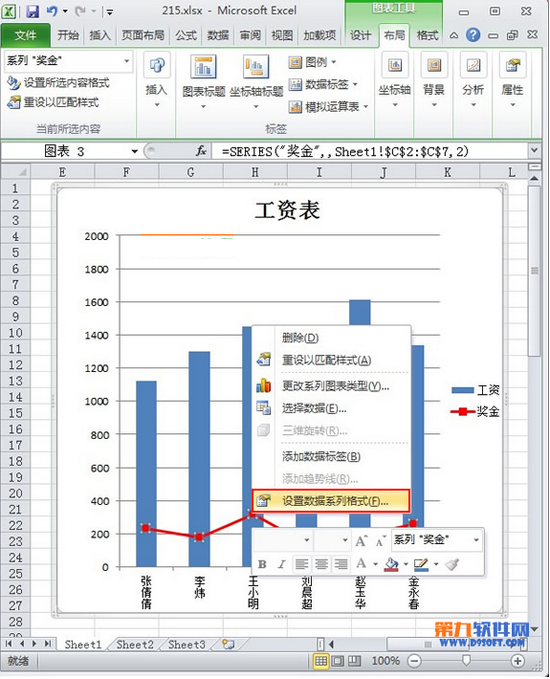Click the 奖金 legend entry

pyautogui.click(x=475, y=411)
